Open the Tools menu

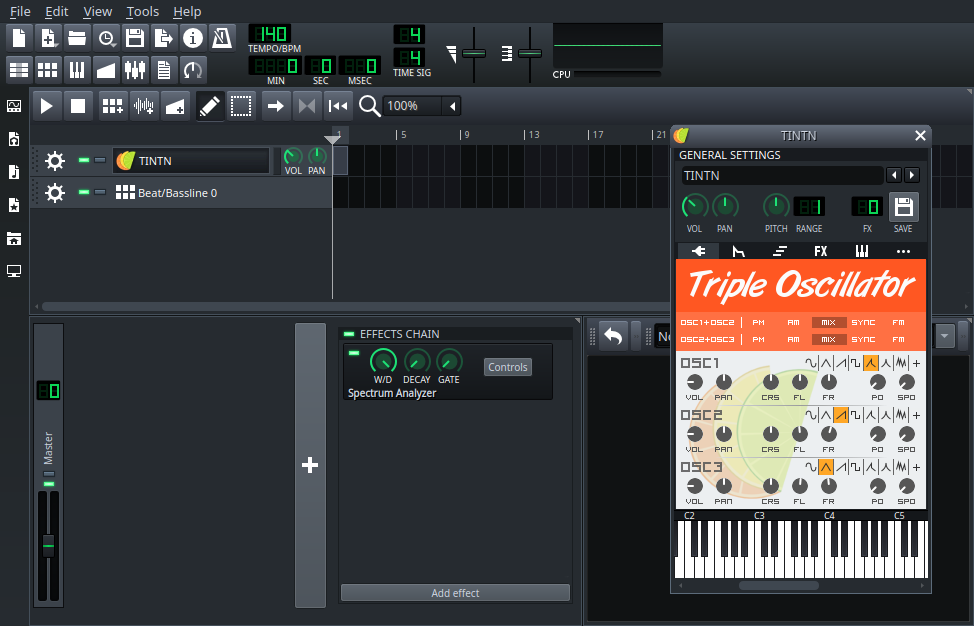click(142, 11)
